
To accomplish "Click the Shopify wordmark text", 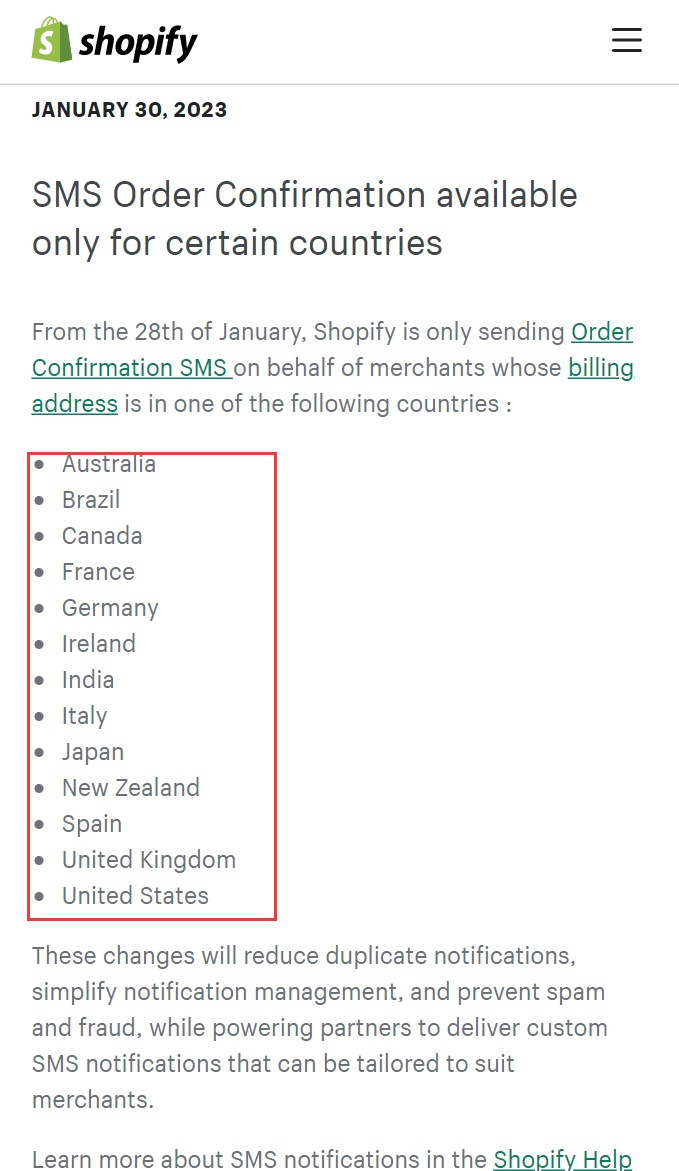I will (x=138, y=42).
